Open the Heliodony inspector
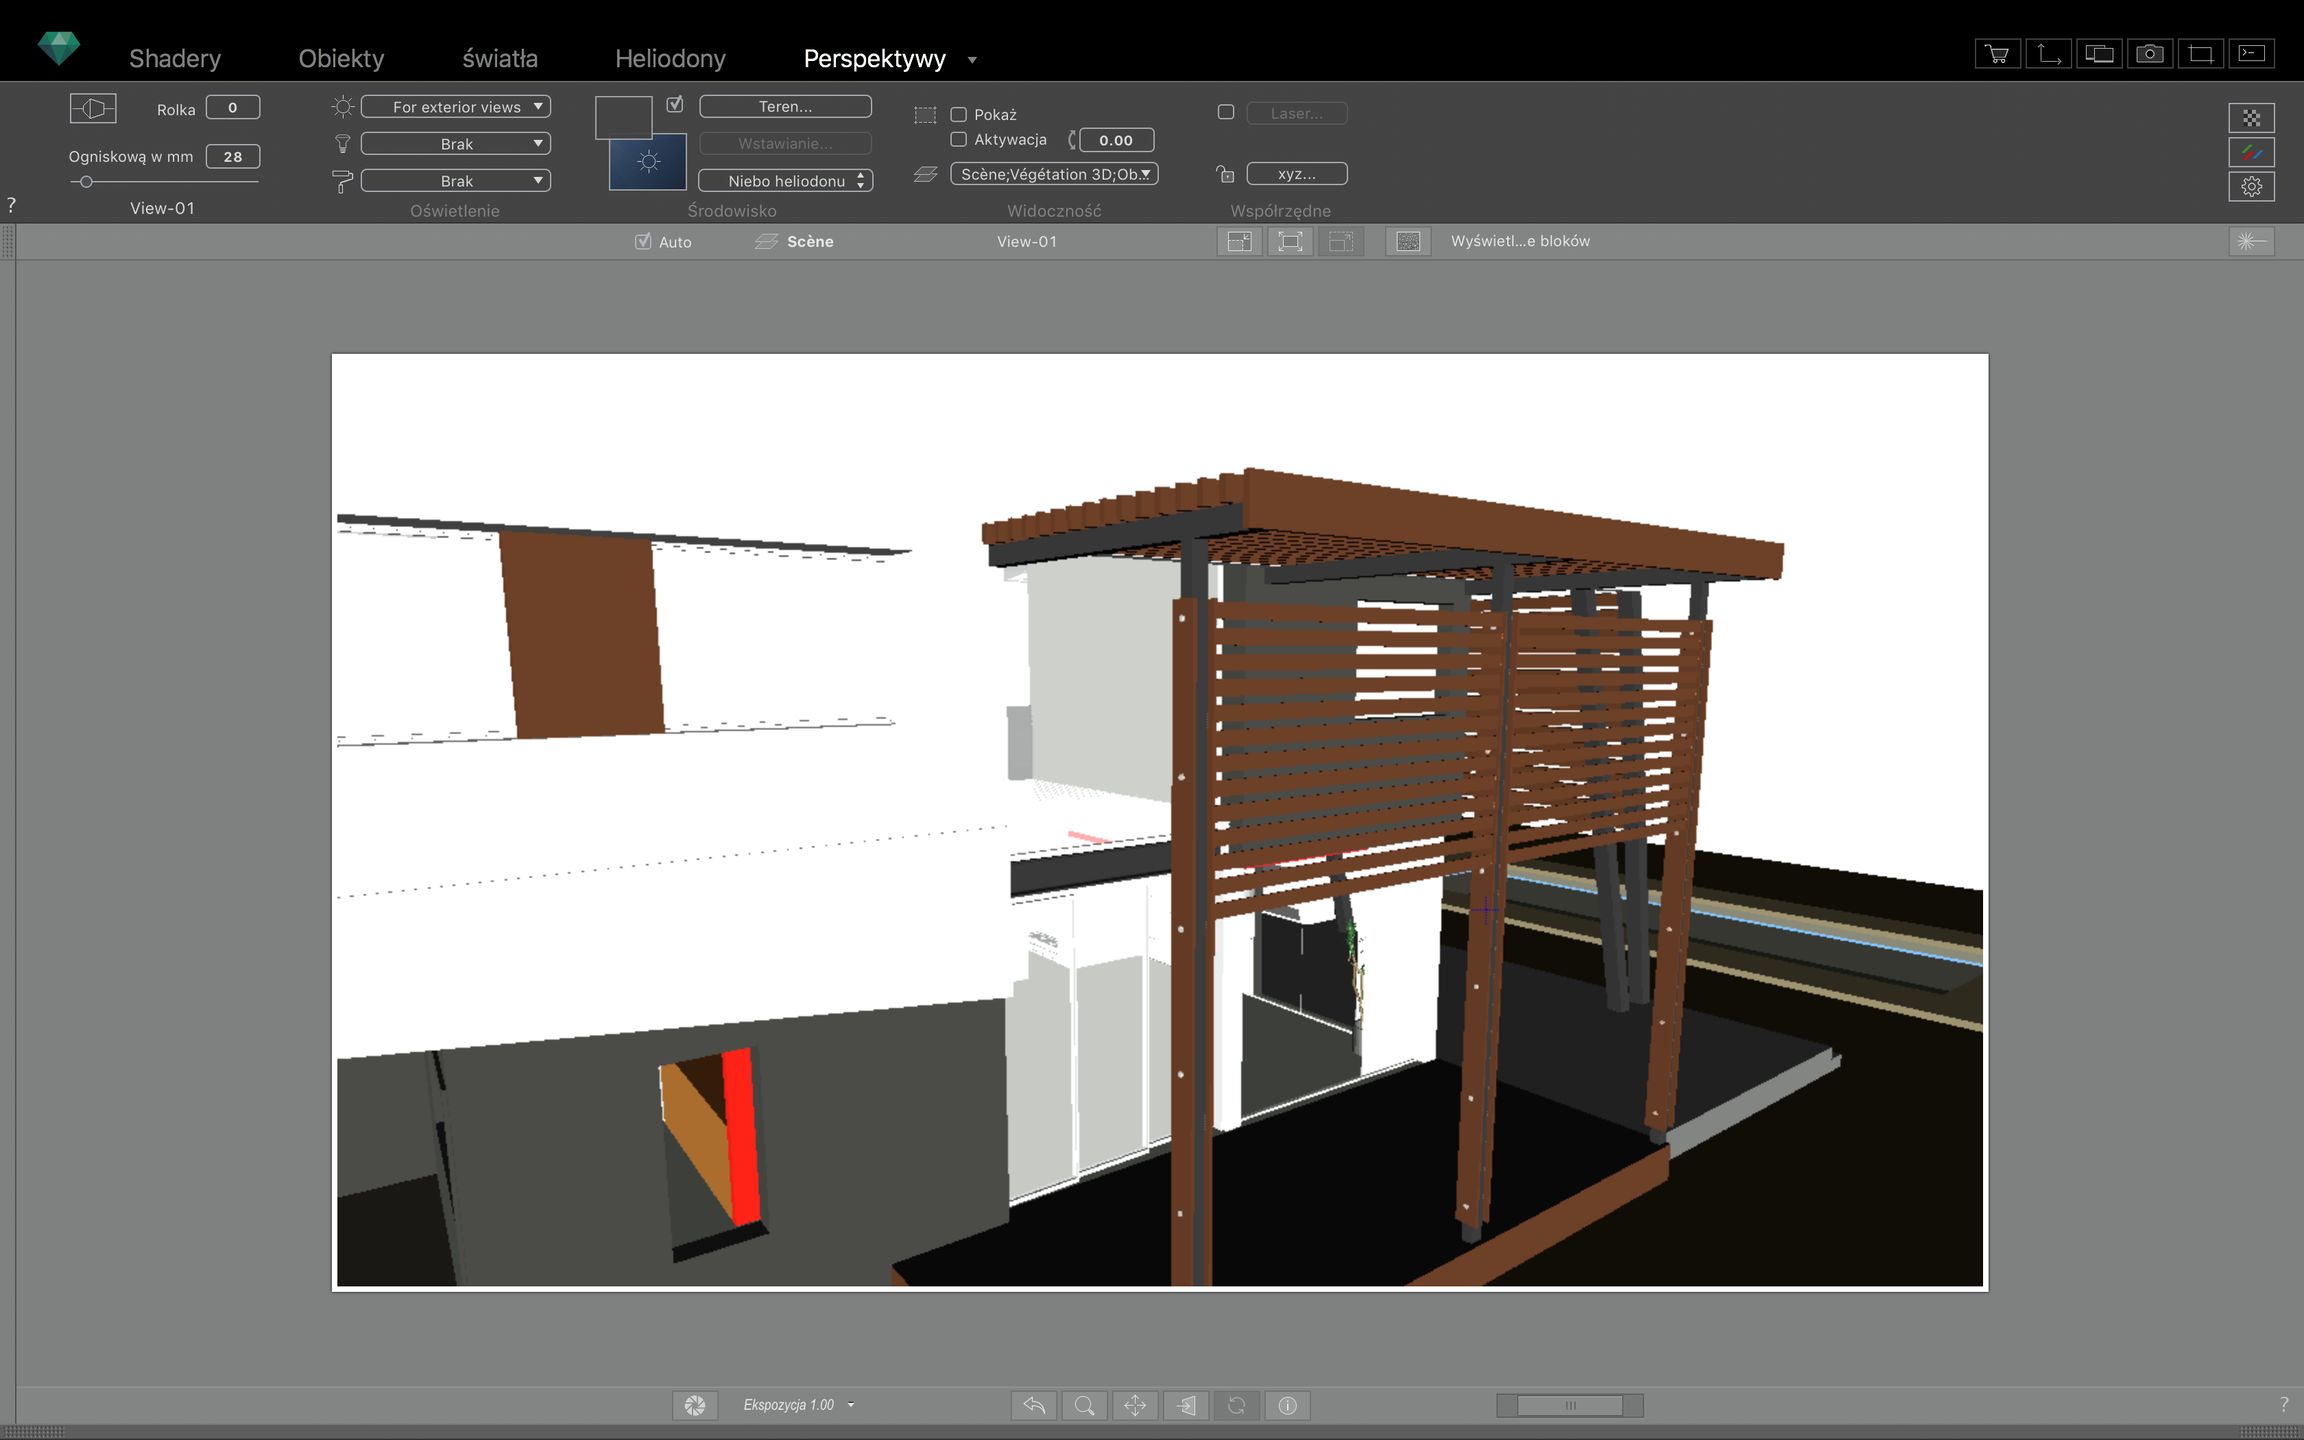This screenshot has height=1440, width=2304. [670, 57]
